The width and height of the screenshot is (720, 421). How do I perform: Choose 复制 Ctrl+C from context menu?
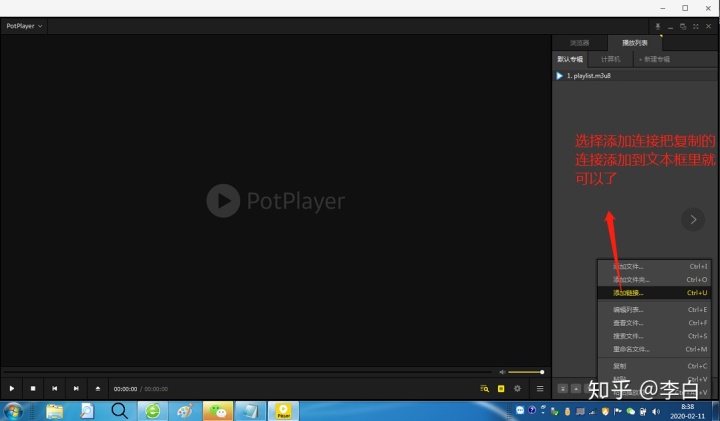(654, 366)
